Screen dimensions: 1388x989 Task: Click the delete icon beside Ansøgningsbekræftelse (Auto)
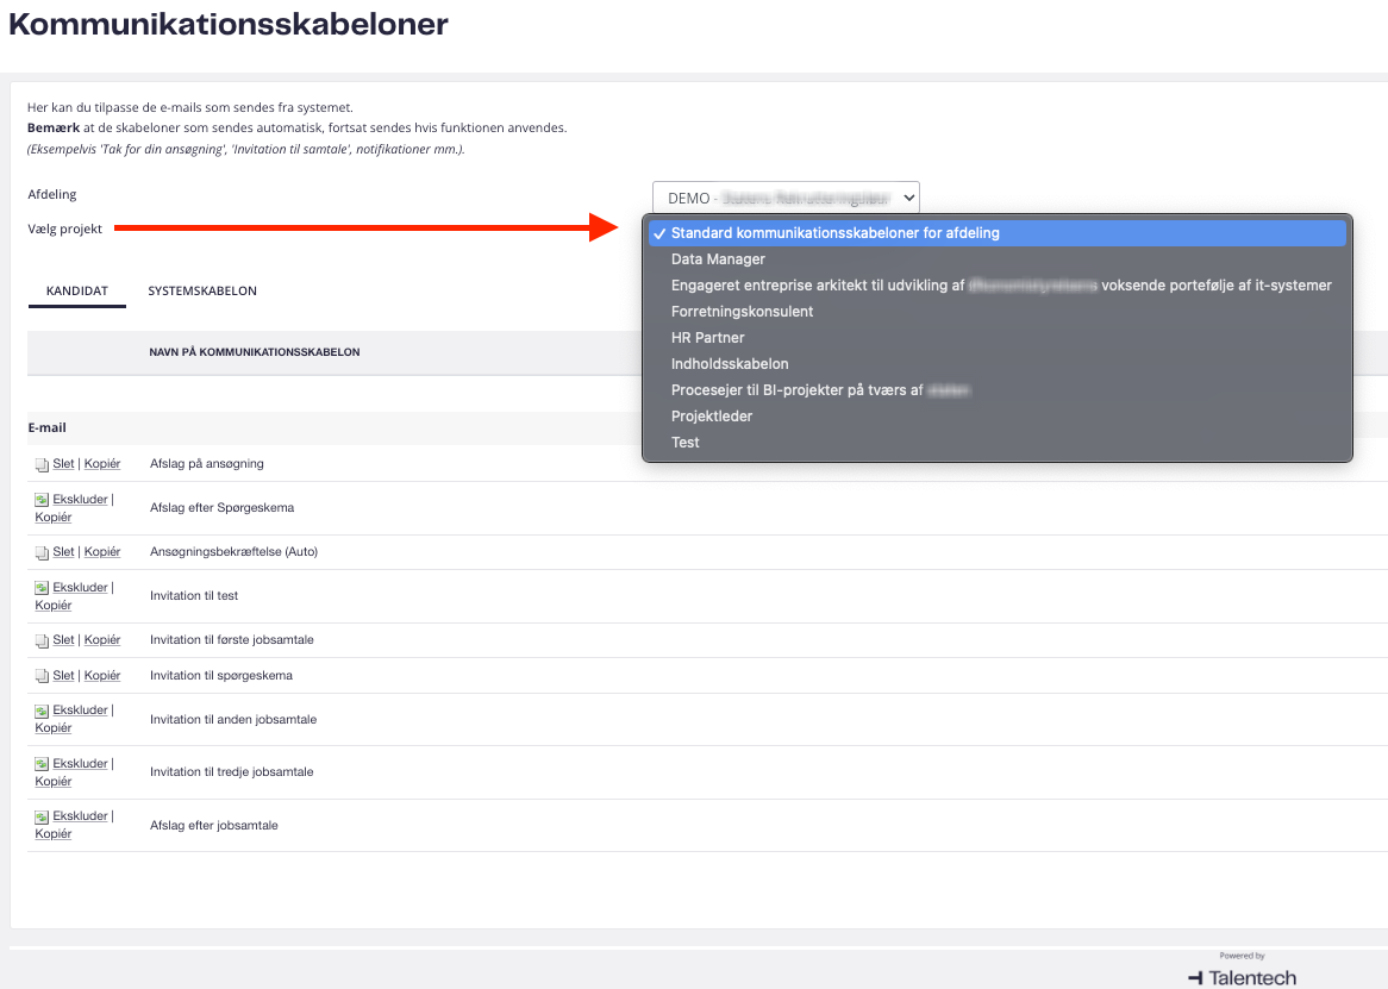(41, 553)
